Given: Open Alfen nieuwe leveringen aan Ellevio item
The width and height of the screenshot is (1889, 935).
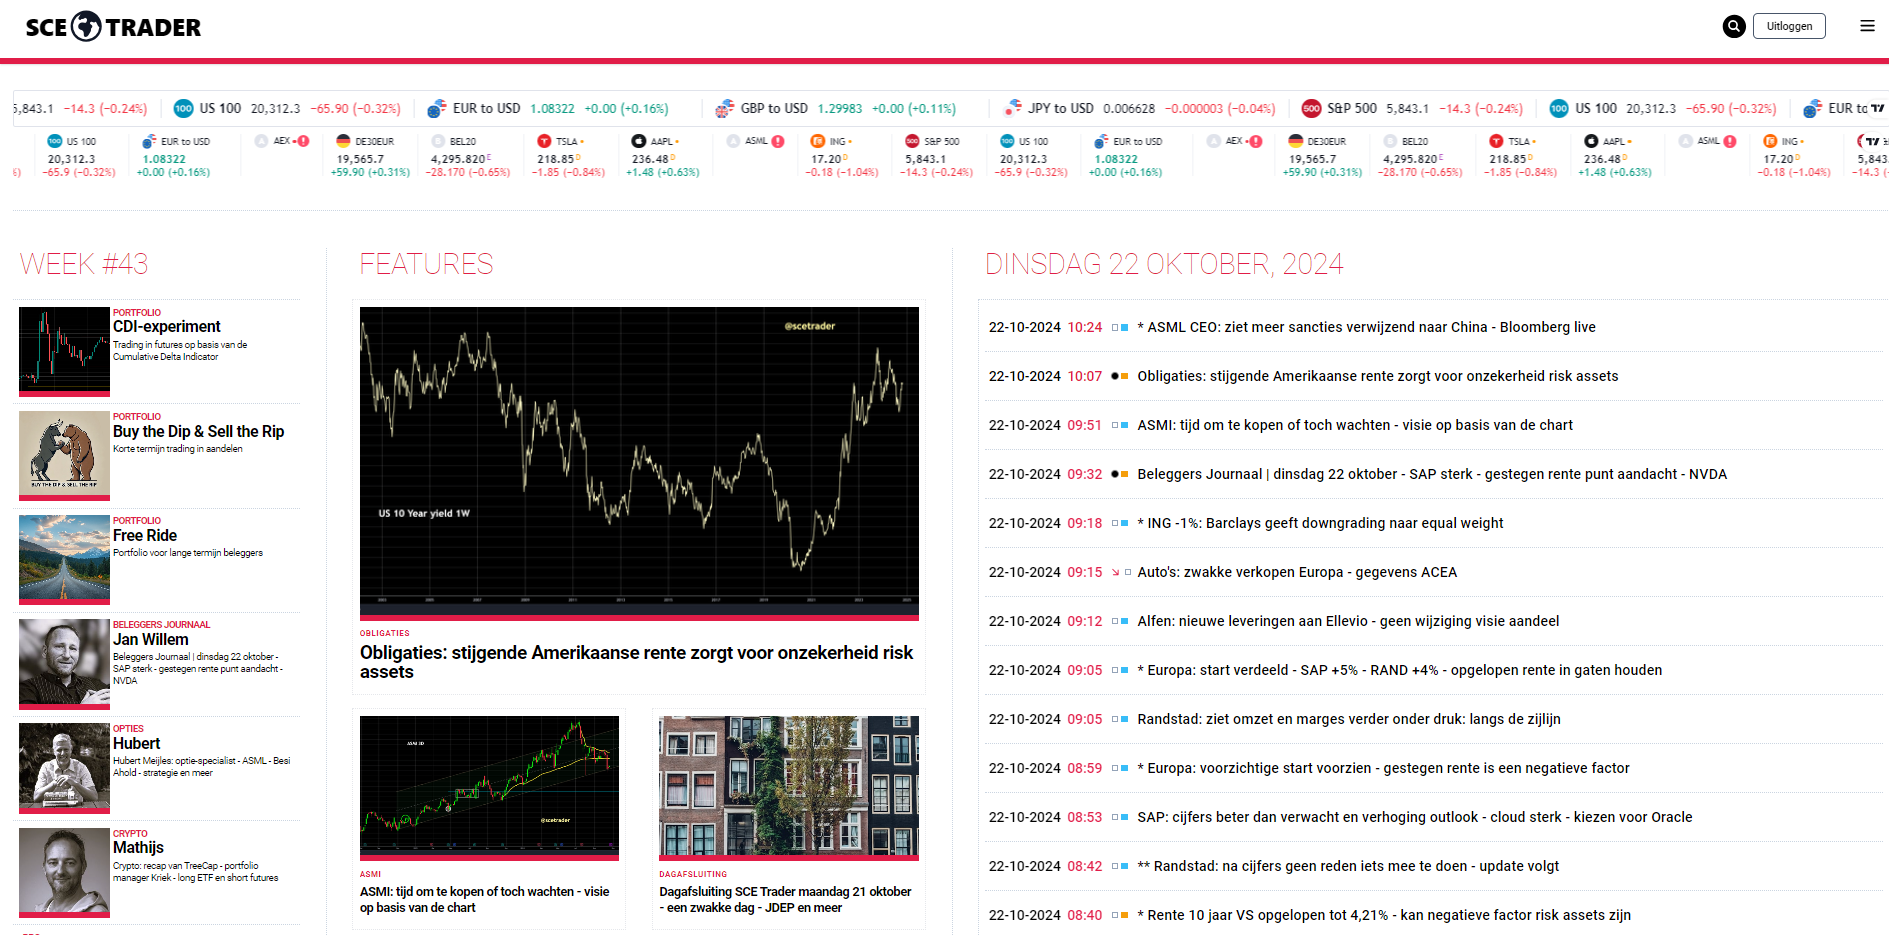Looking at the screenshot, I should pyautogui.click(x=1348, y=622).
